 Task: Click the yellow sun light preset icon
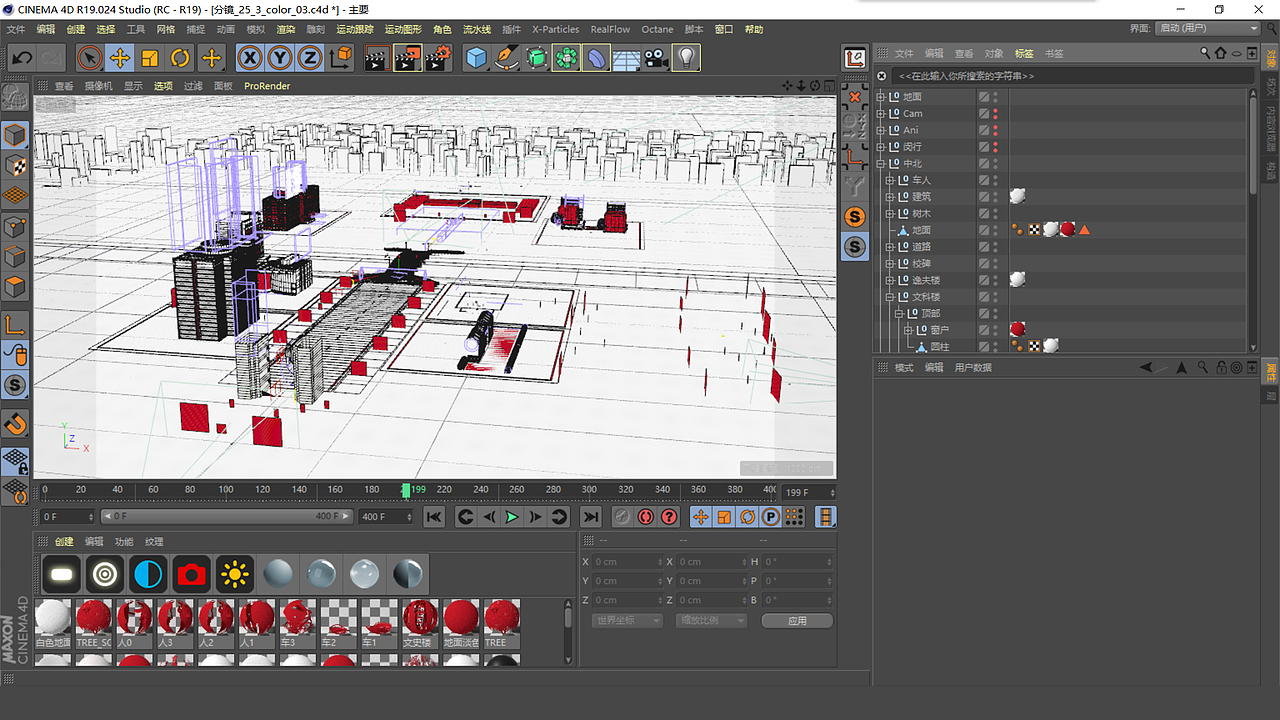[235, 574]
